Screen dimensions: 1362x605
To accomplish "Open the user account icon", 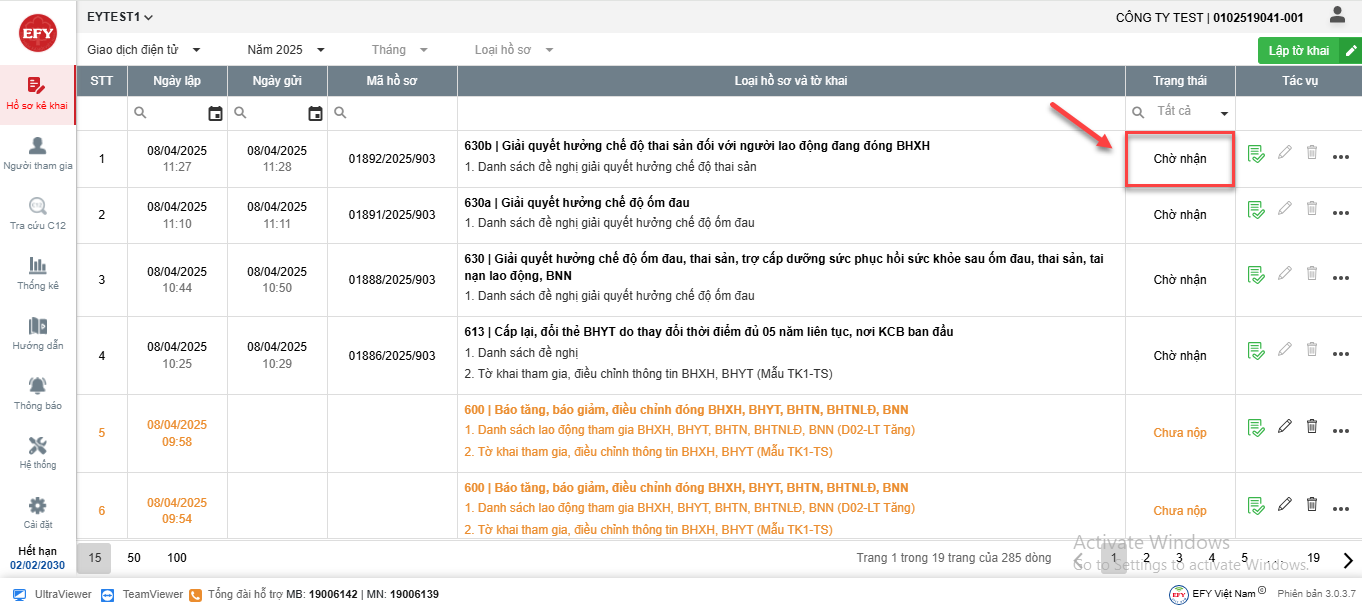I will [1337, 15].
